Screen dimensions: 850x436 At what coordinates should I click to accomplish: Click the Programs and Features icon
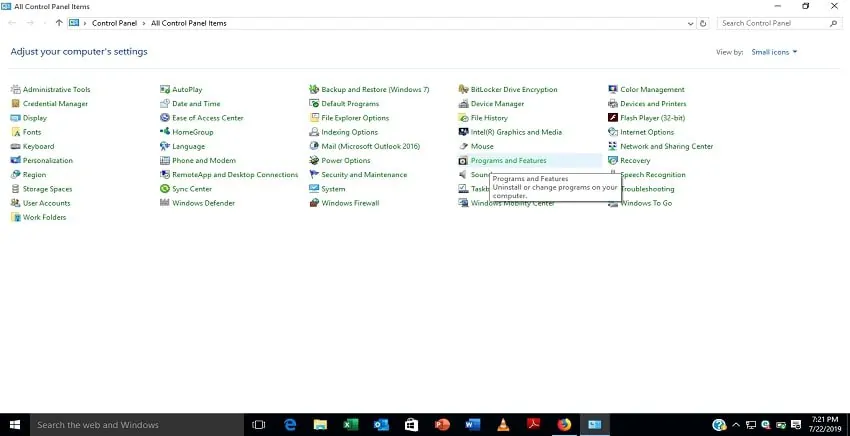pos(463,161)
